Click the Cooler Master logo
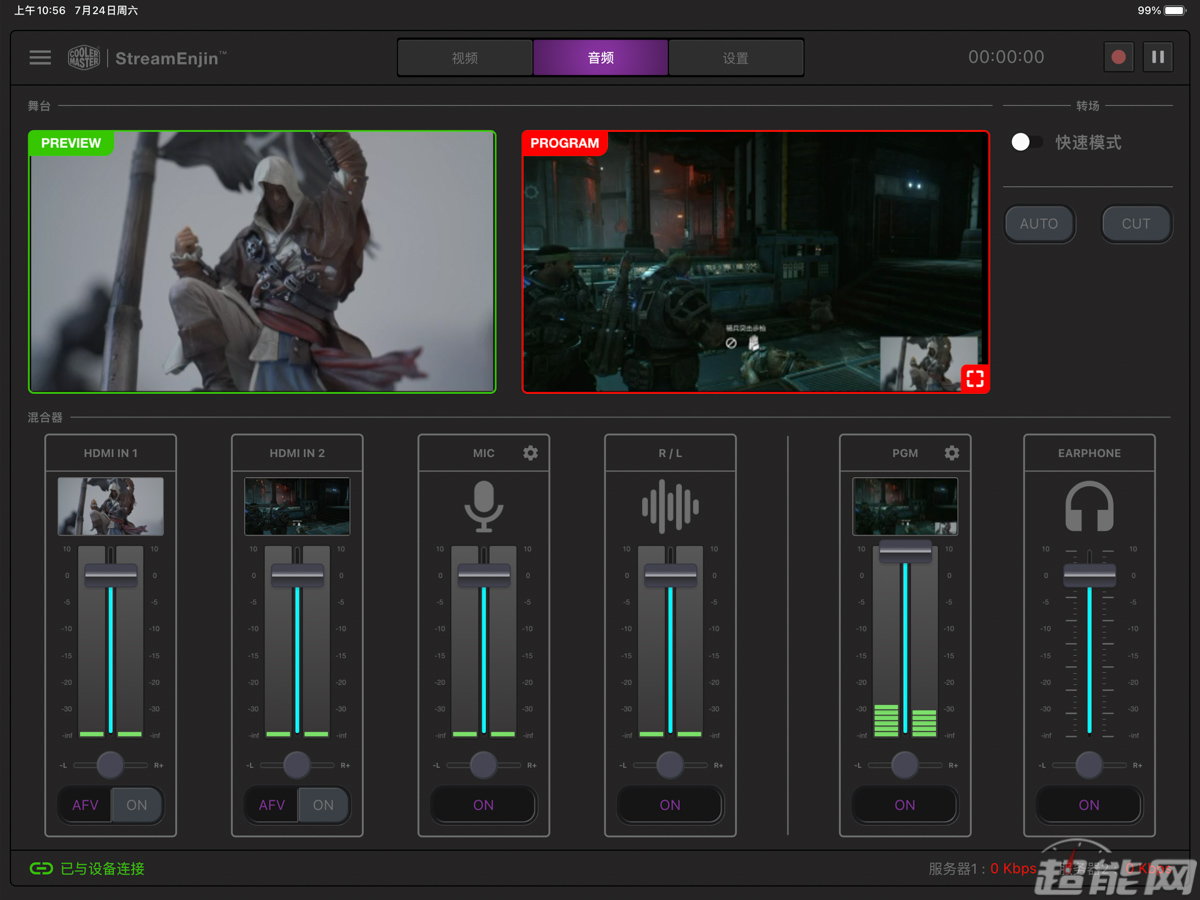This screenshot has width=1200, height=900. 84,58
